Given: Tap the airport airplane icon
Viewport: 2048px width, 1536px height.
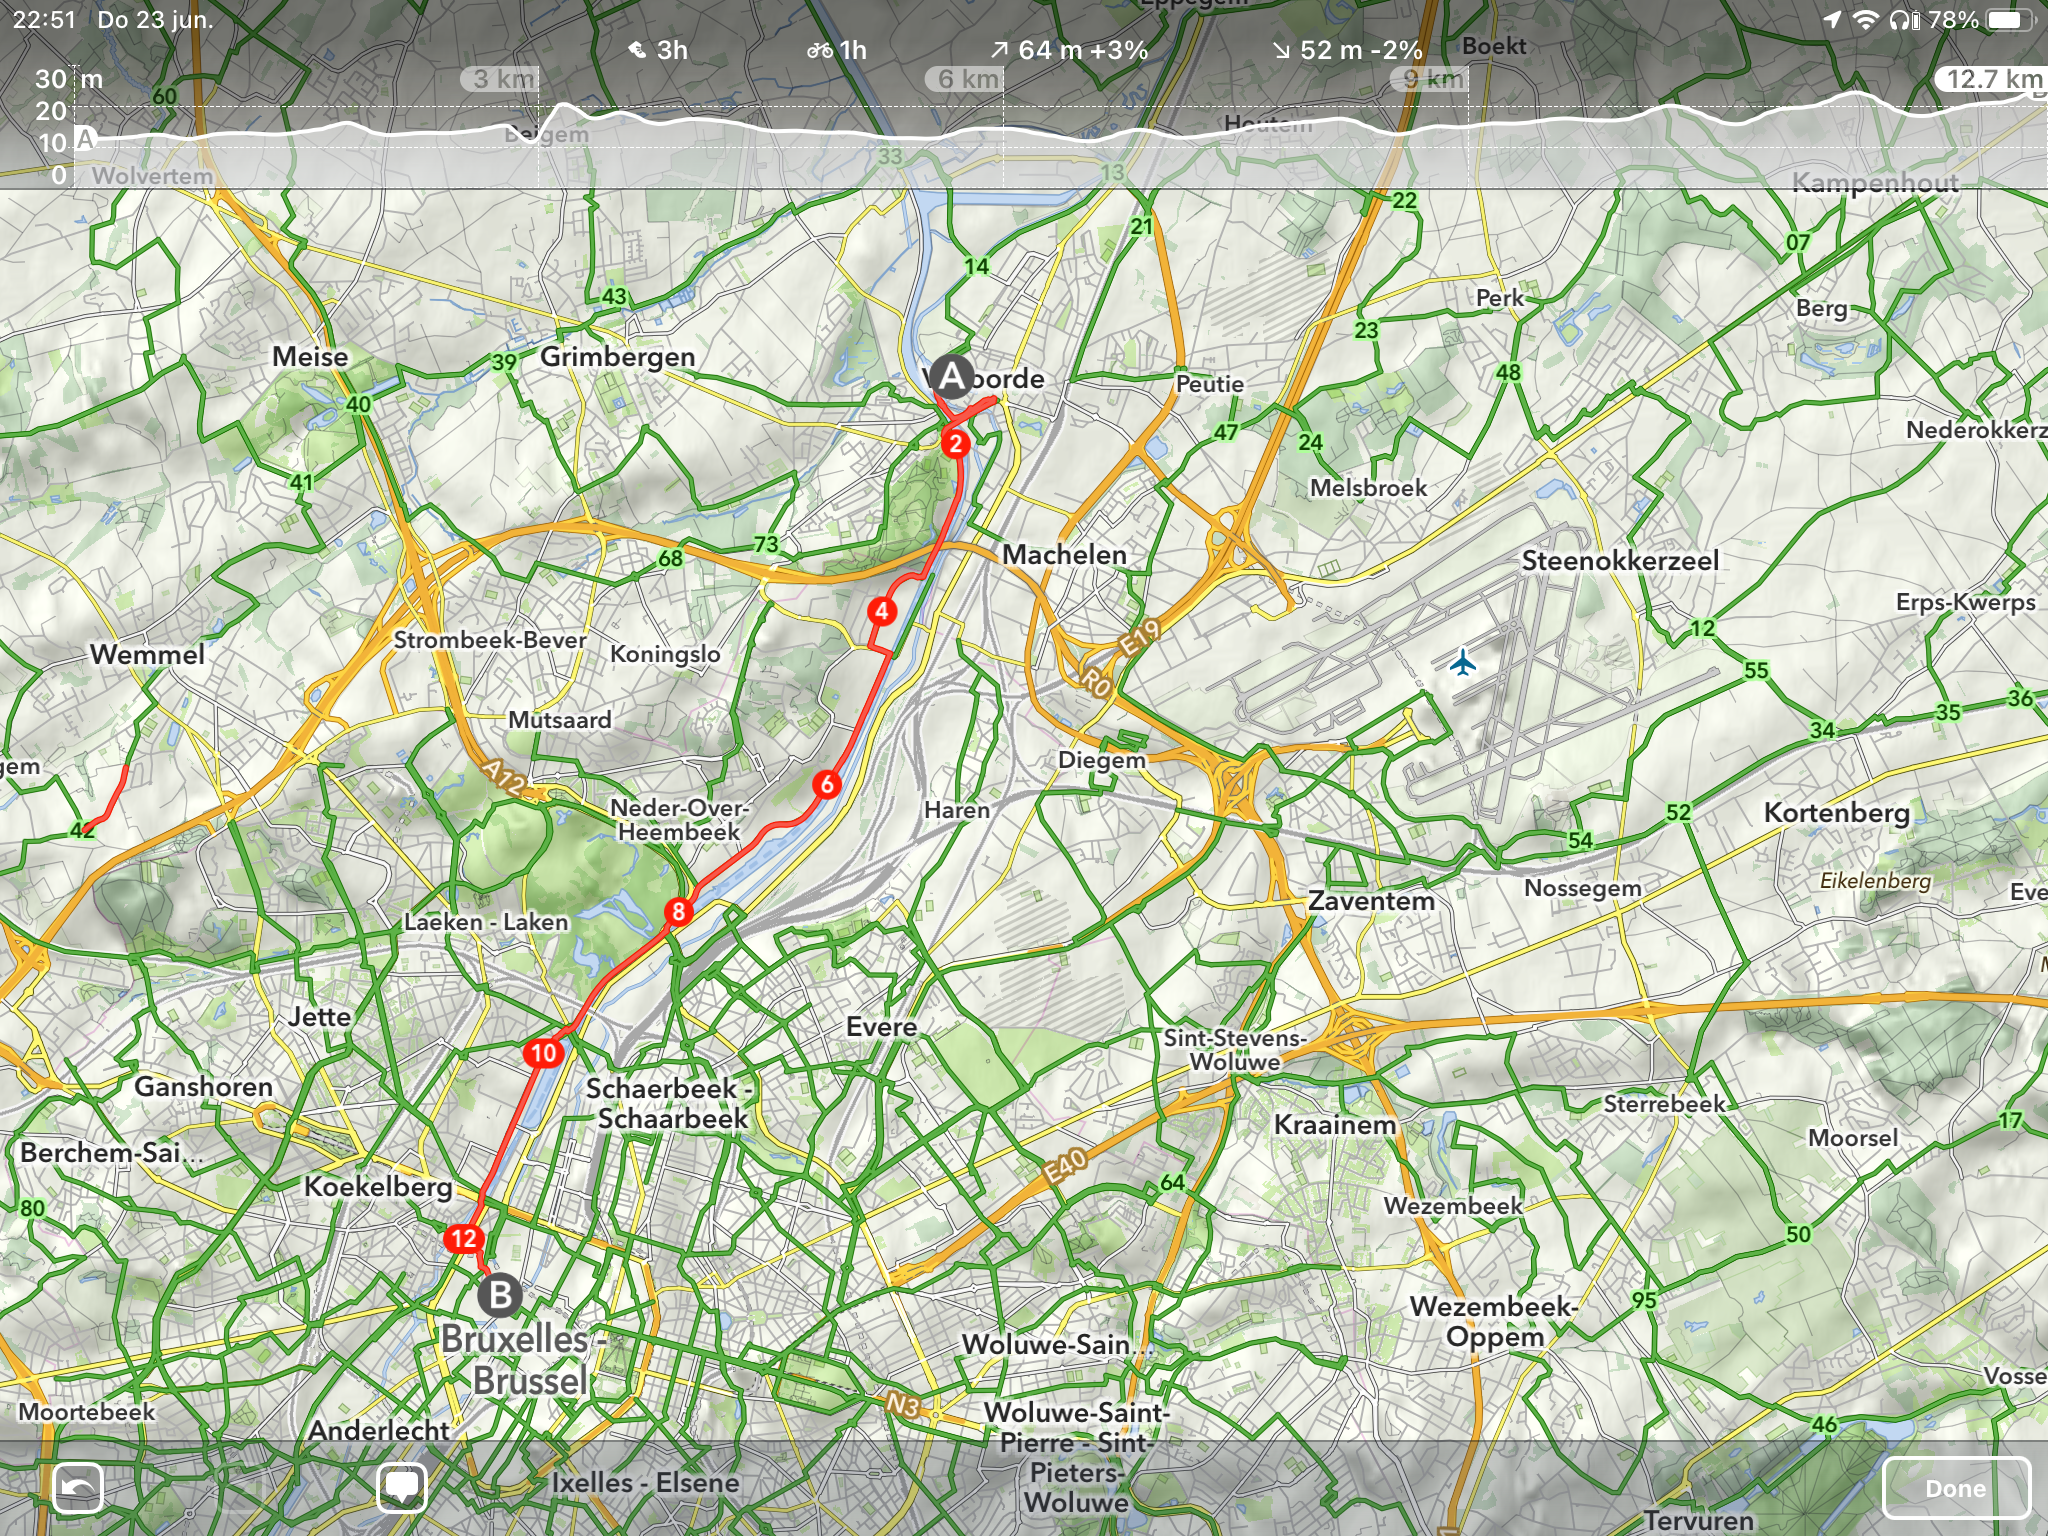Looking at the screenshot, I should [x=1463, y=662].
